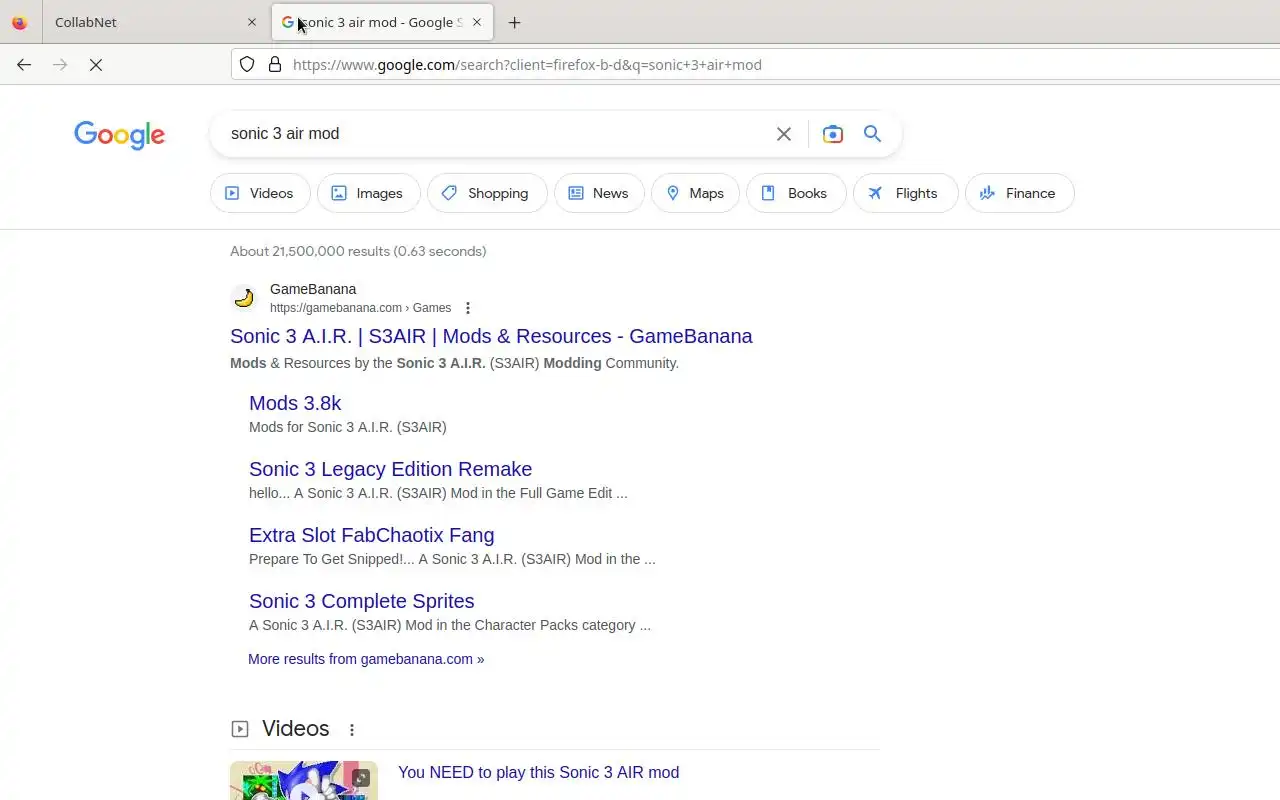Viewport: 1280px width, 800px height.
Task: Open 'You NEED to play this Sonic 3 AIR mod'
Action: tap(538, 772)
